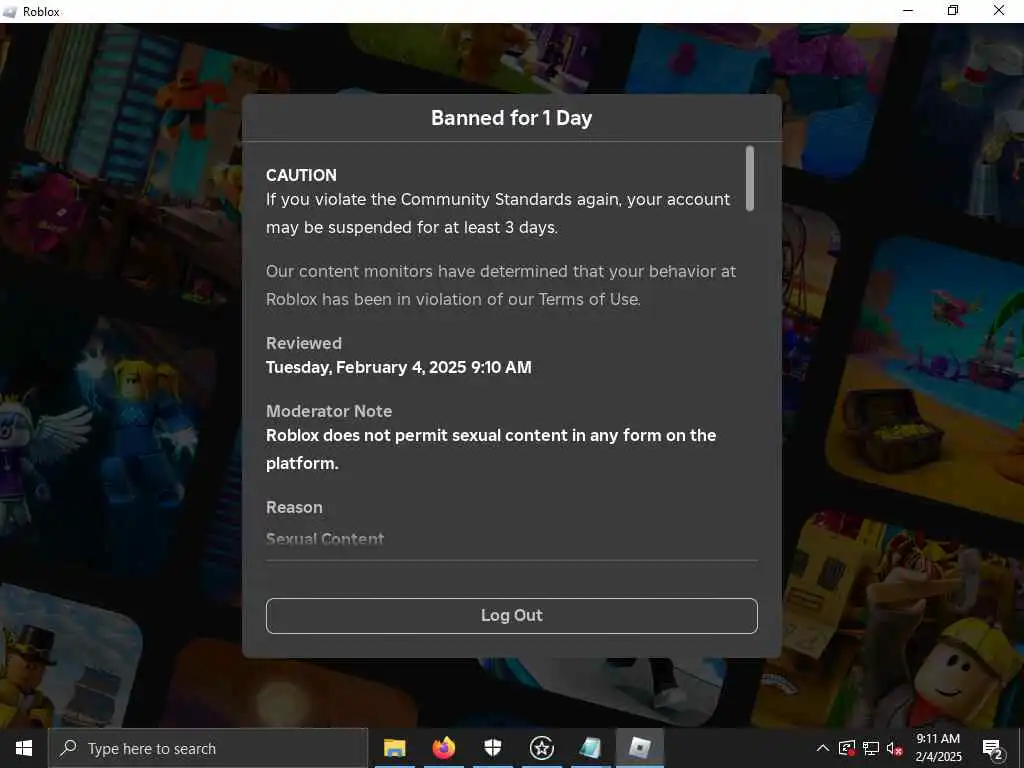Minimize the Roblox window
This screenshot has height=768, width=1024.
tap(908, 10)
